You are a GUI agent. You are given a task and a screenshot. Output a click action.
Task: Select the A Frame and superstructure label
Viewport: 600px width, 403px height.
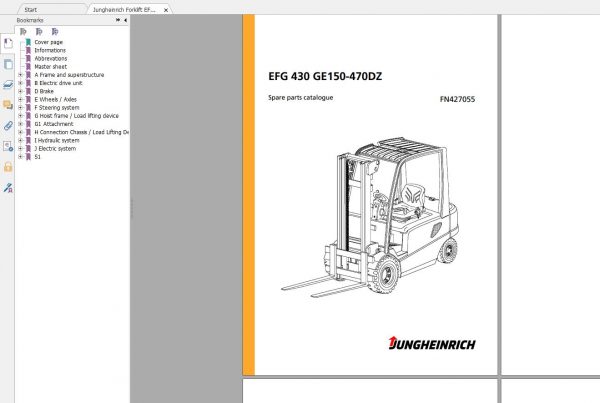(x=69, y=75)
